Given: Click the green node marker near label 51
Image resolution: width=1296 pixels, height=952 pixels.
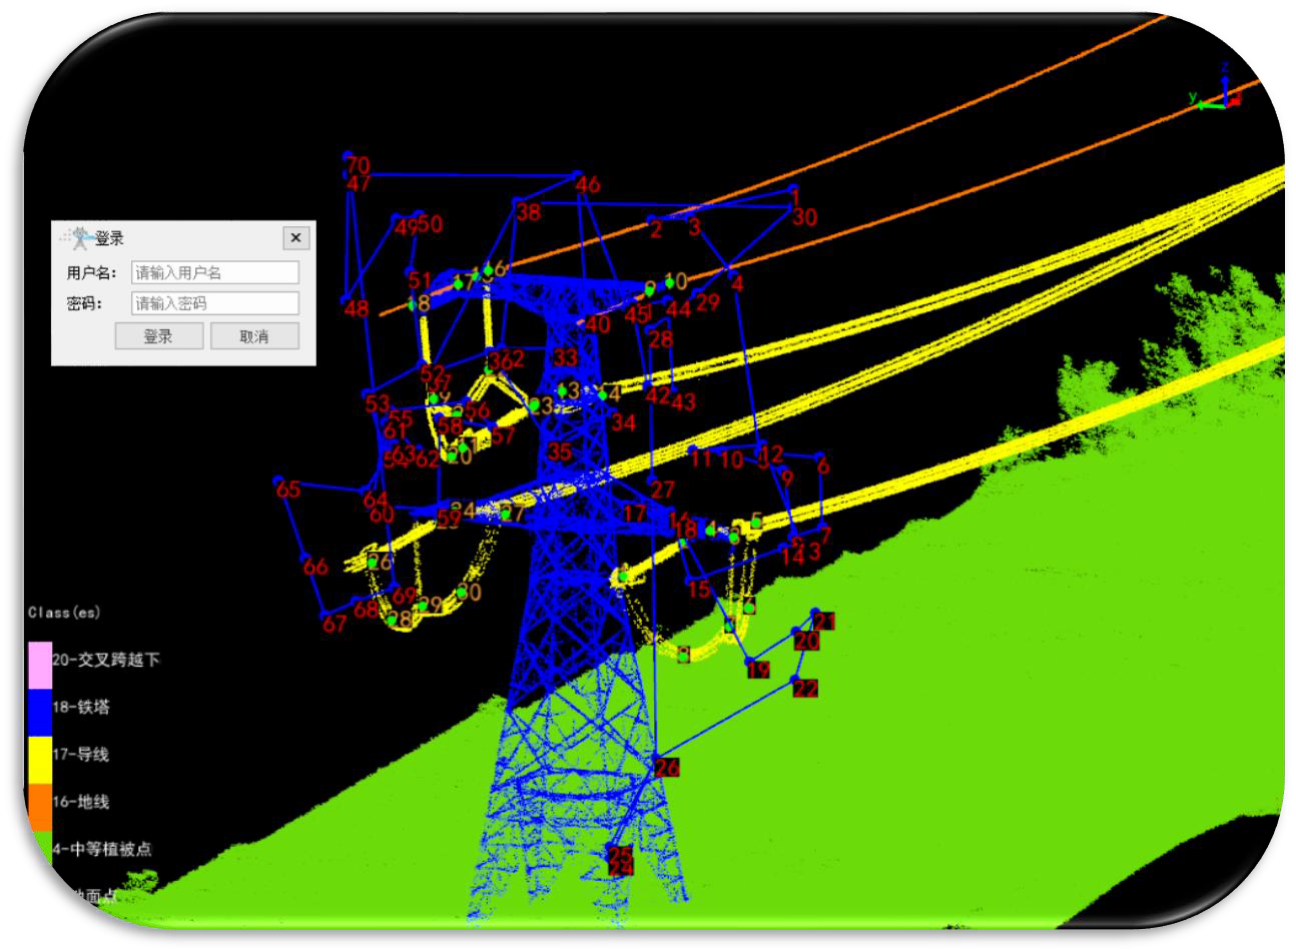Looking at the screenshot, I should [411, 305].
